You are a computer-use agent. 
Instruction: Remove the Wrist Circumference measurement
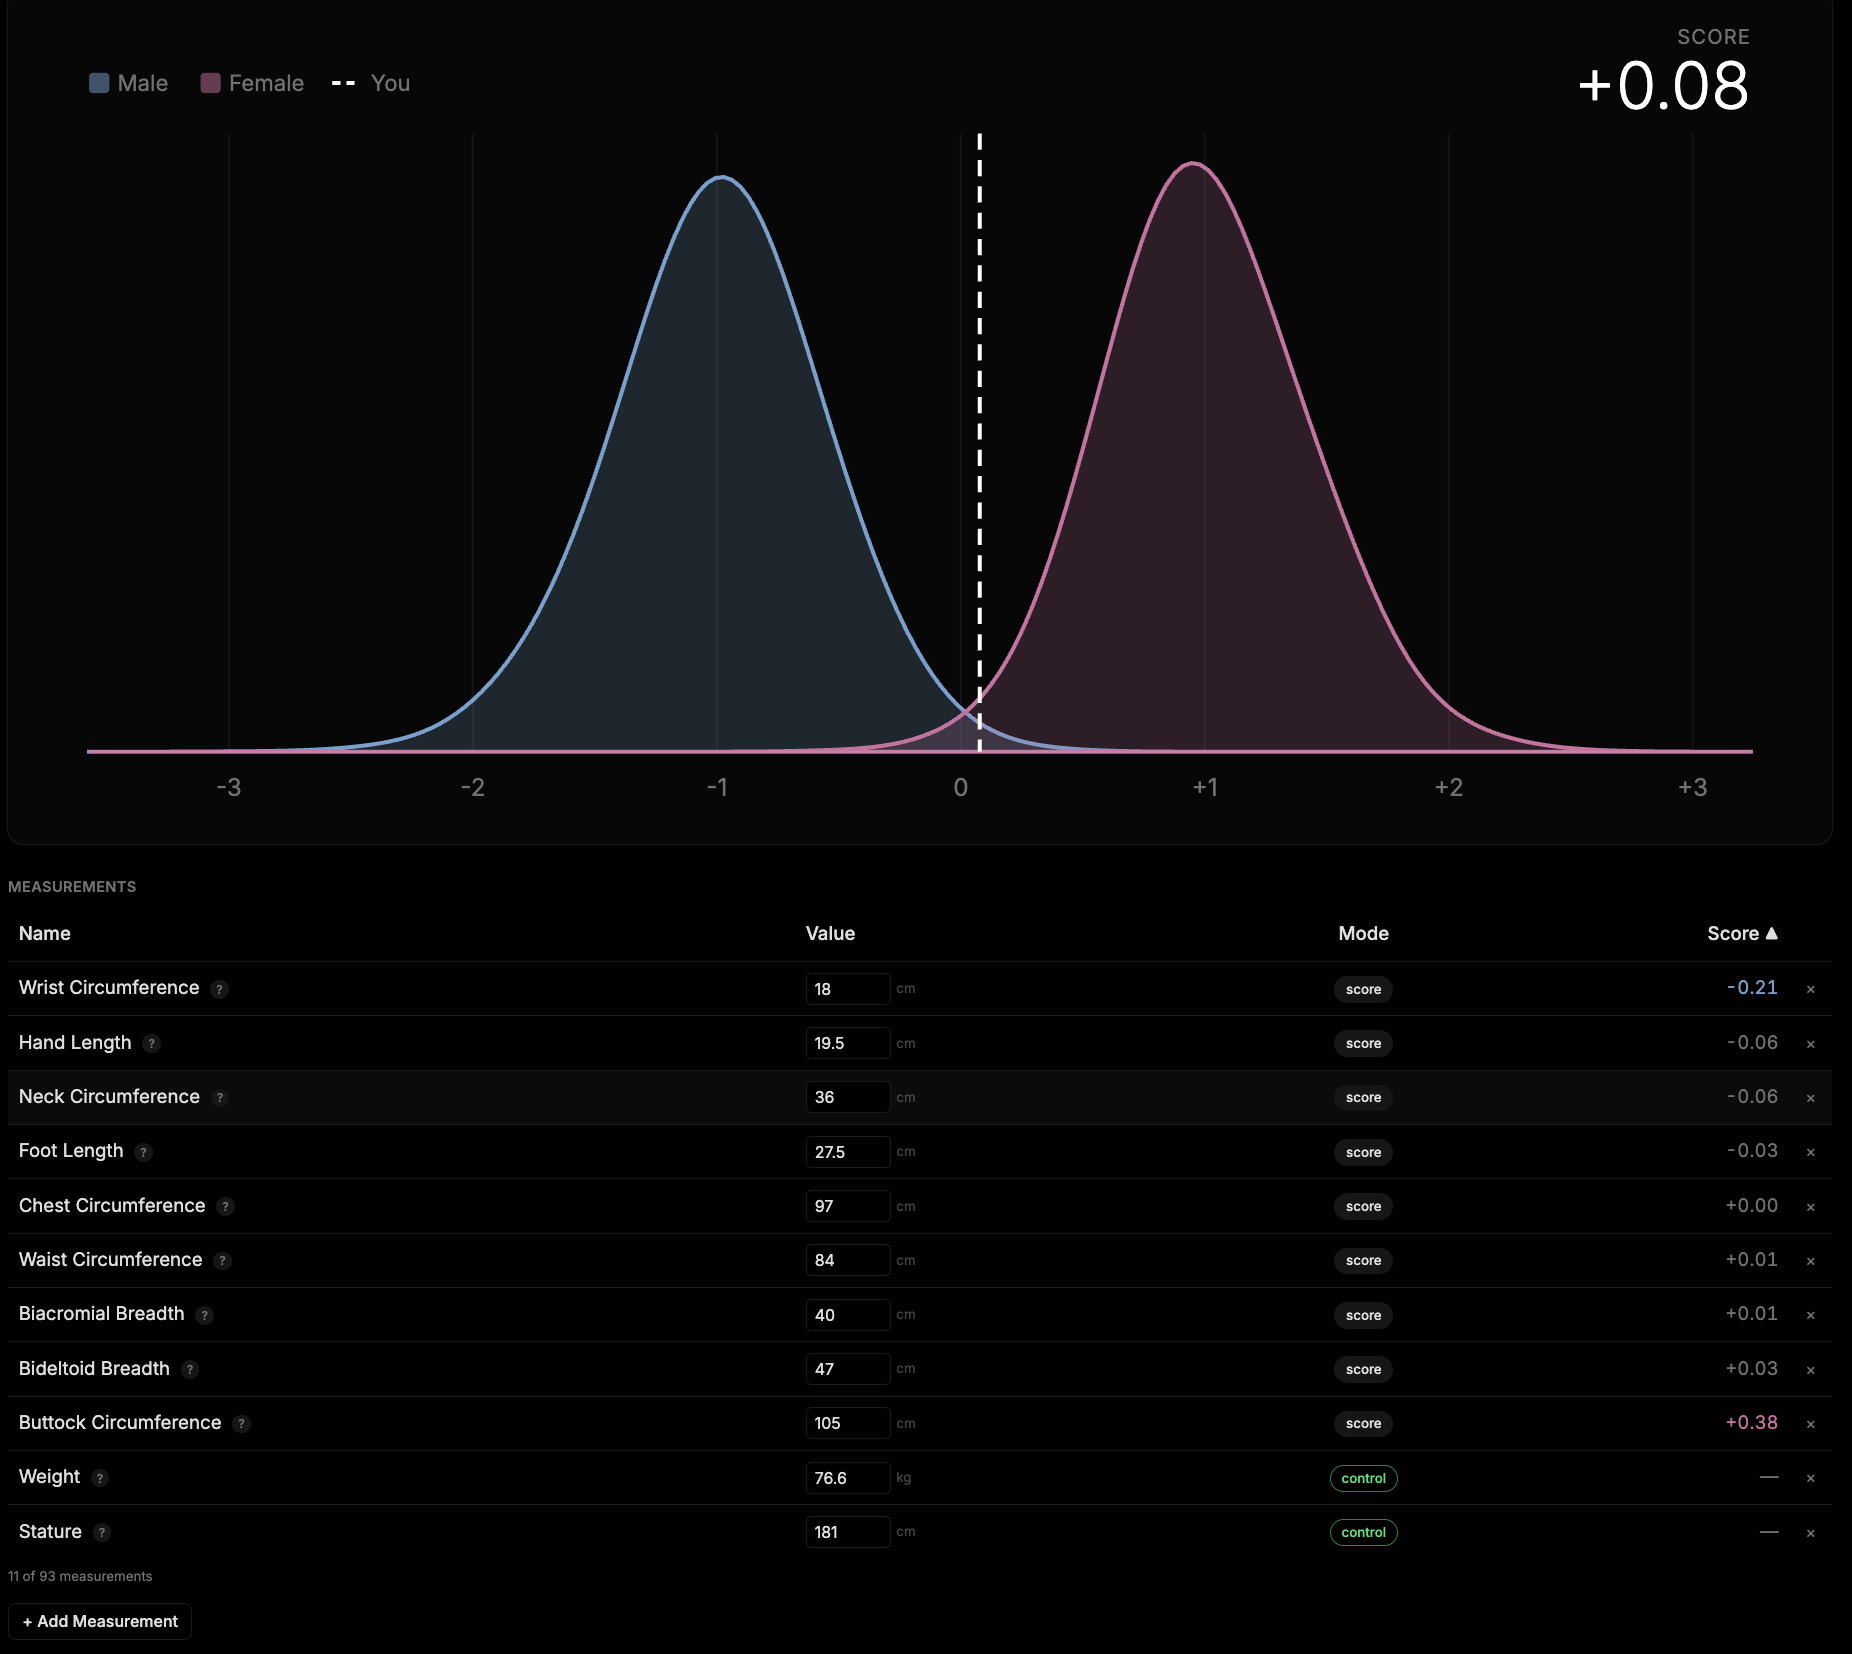(x=1810, y=989)
